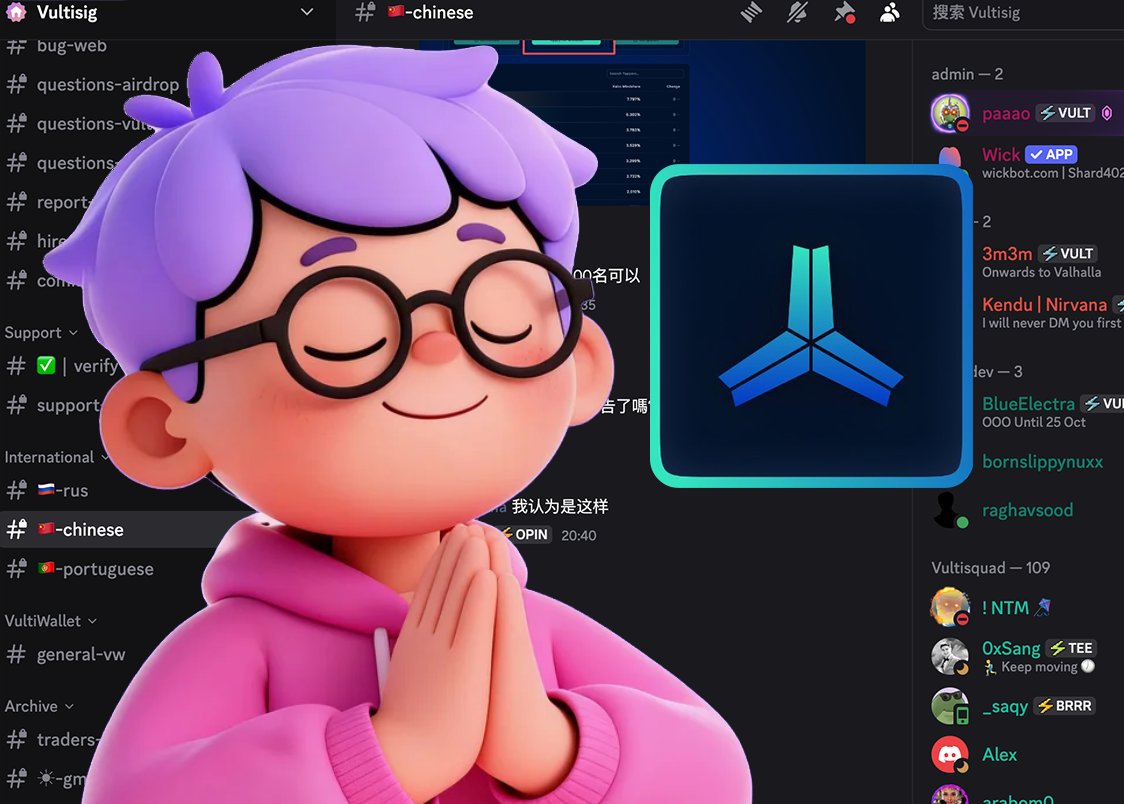This screenshot has height=804, width=1124.
Task: Click raghavsood's avatar
Action: point(950,510)
